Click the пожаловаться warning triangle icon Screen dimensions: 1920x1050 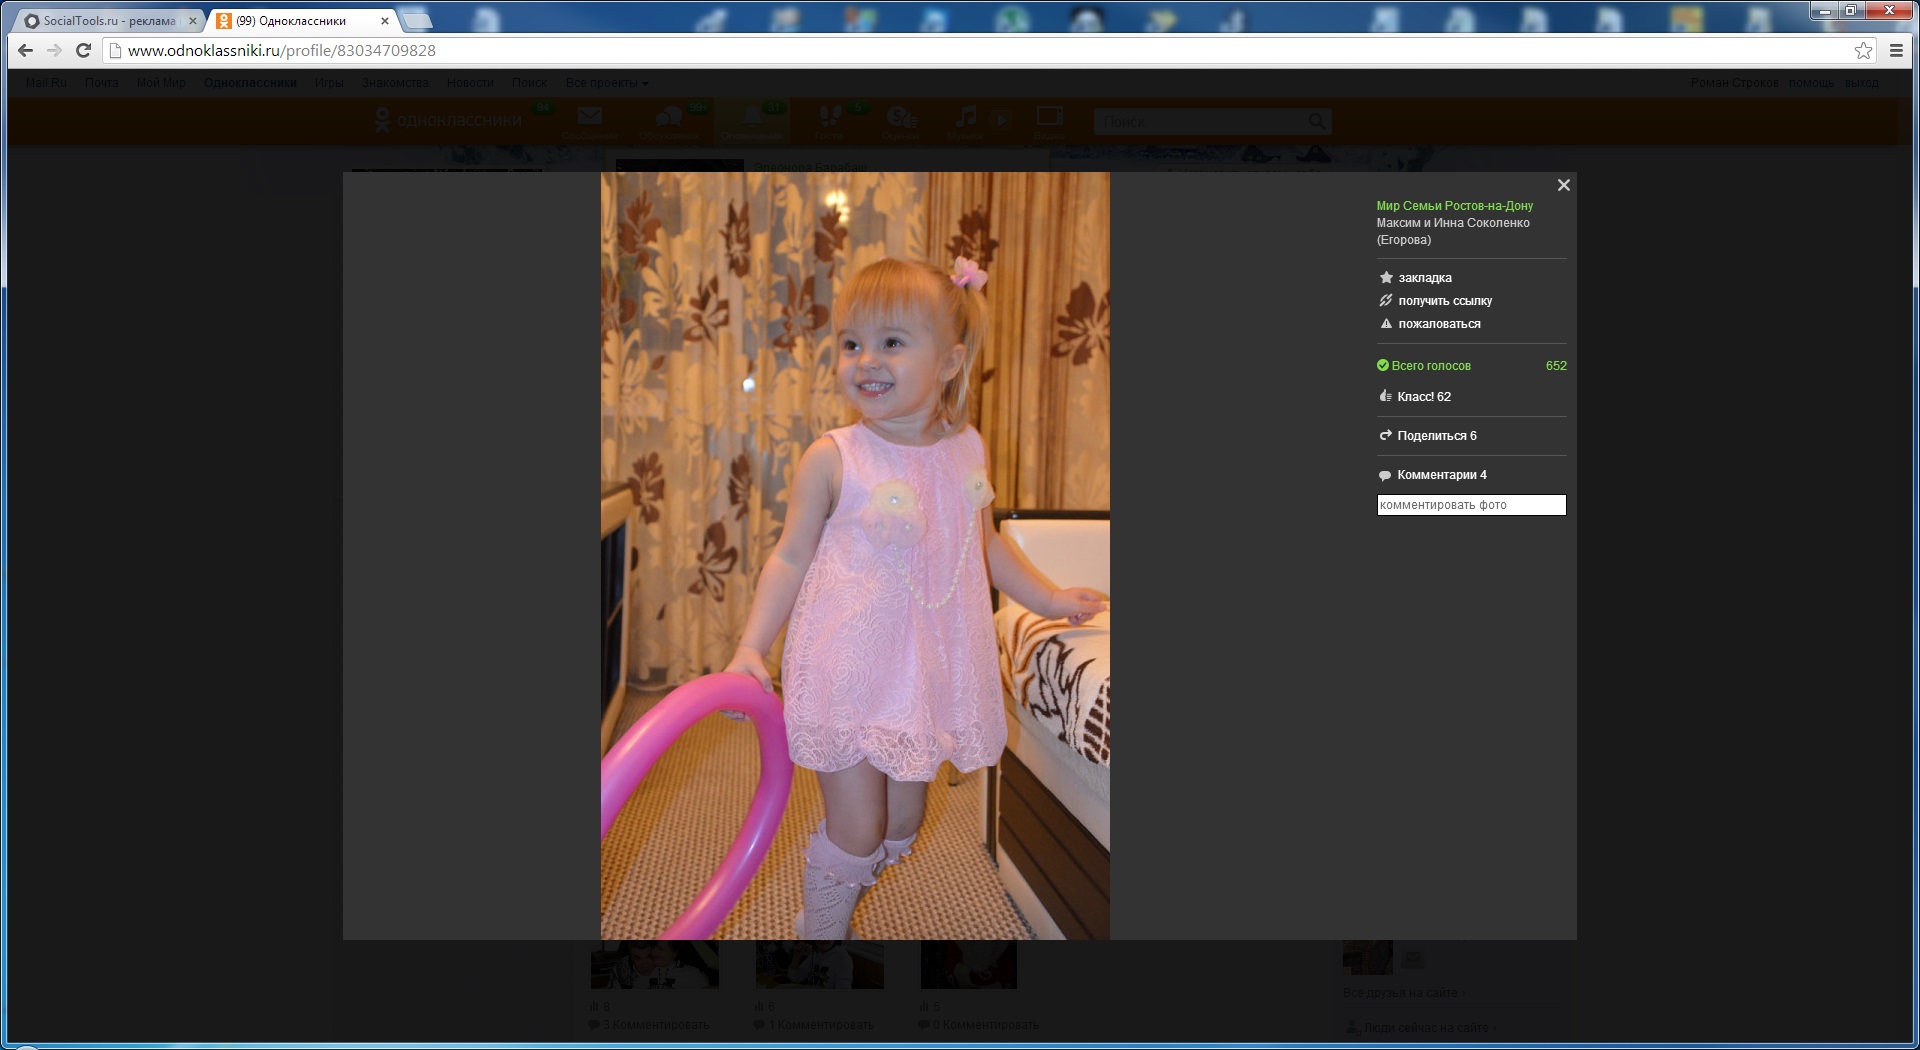point(1386,324)
